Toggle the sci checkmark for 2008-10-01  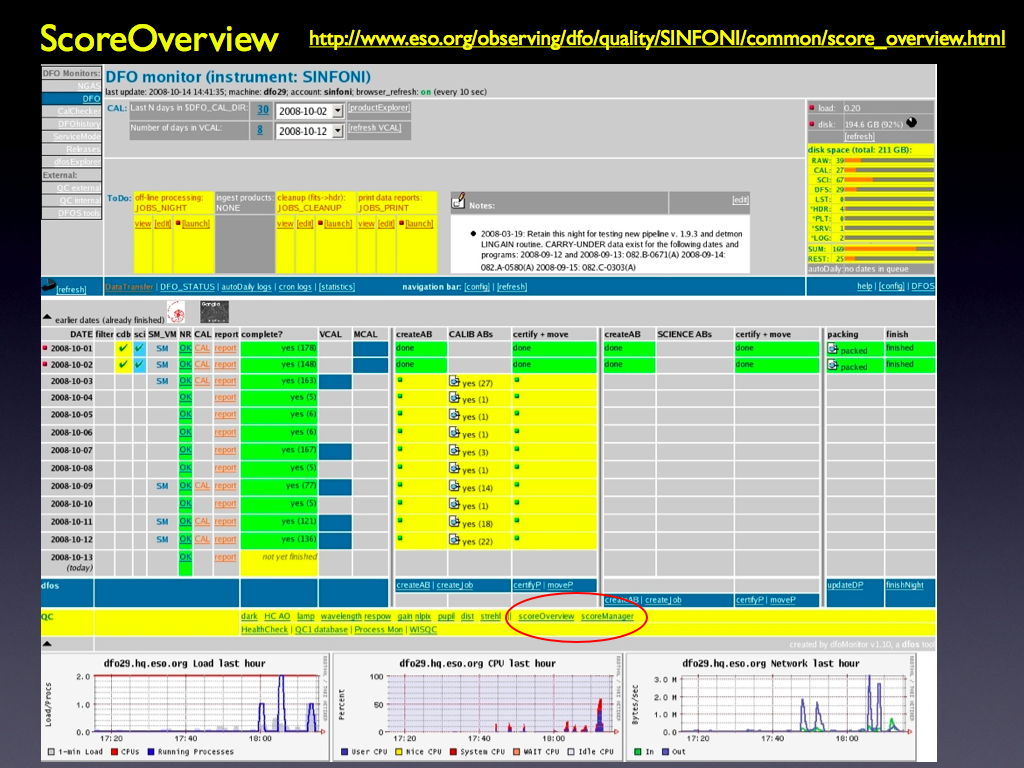(x=140, y=348)
